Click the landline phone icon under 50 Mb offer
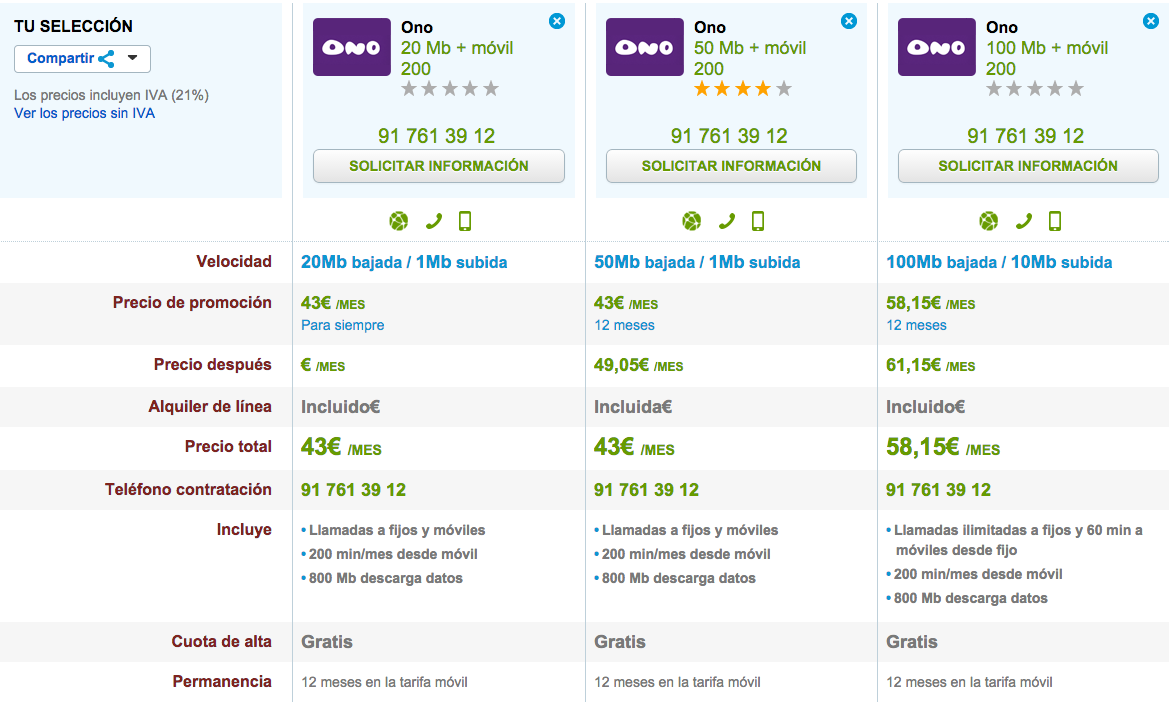Screen dimensions: 1173x702 pos(726,221)
